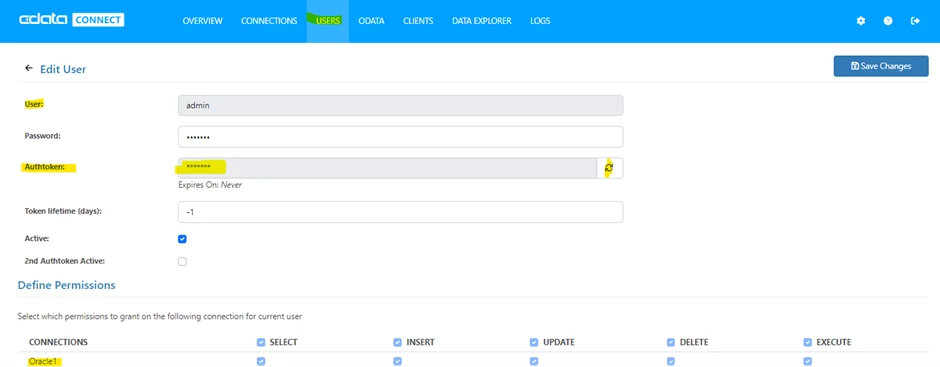This screenshot has width=940, height=367.
Task: Toggle the UPDATE column header checkbox
Action: coord(534,342)
